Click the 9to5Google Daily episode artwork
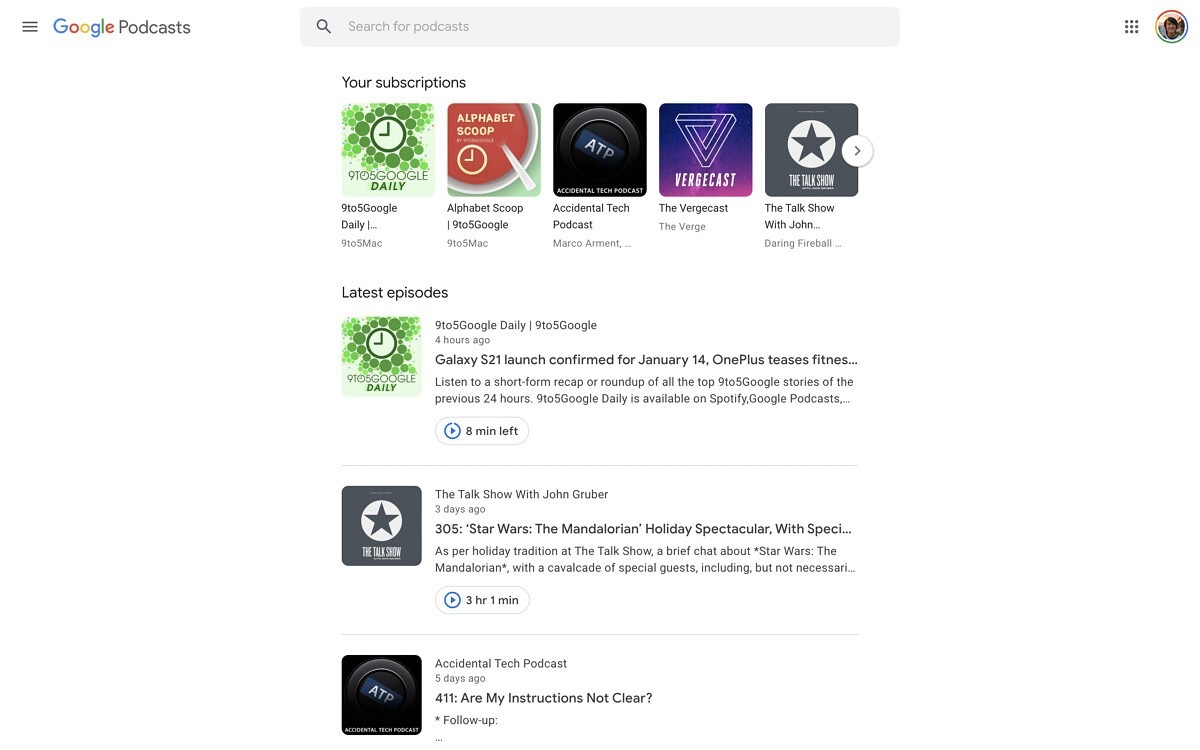 click(x=381, y=357)
